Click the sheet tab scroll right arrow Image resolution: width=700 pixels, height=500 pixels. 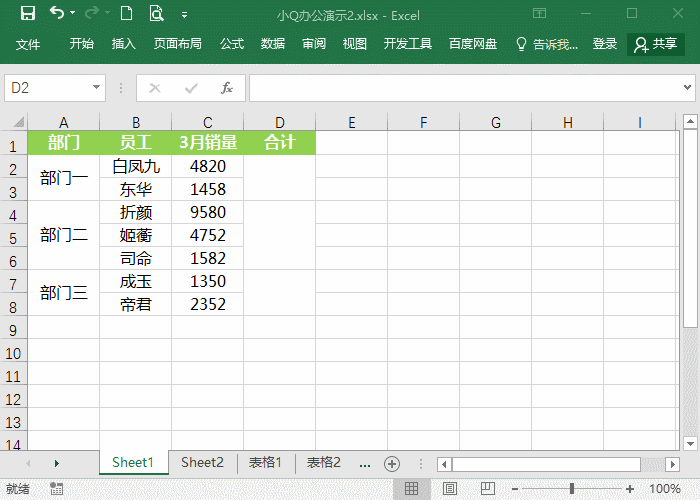pos(57,464)
